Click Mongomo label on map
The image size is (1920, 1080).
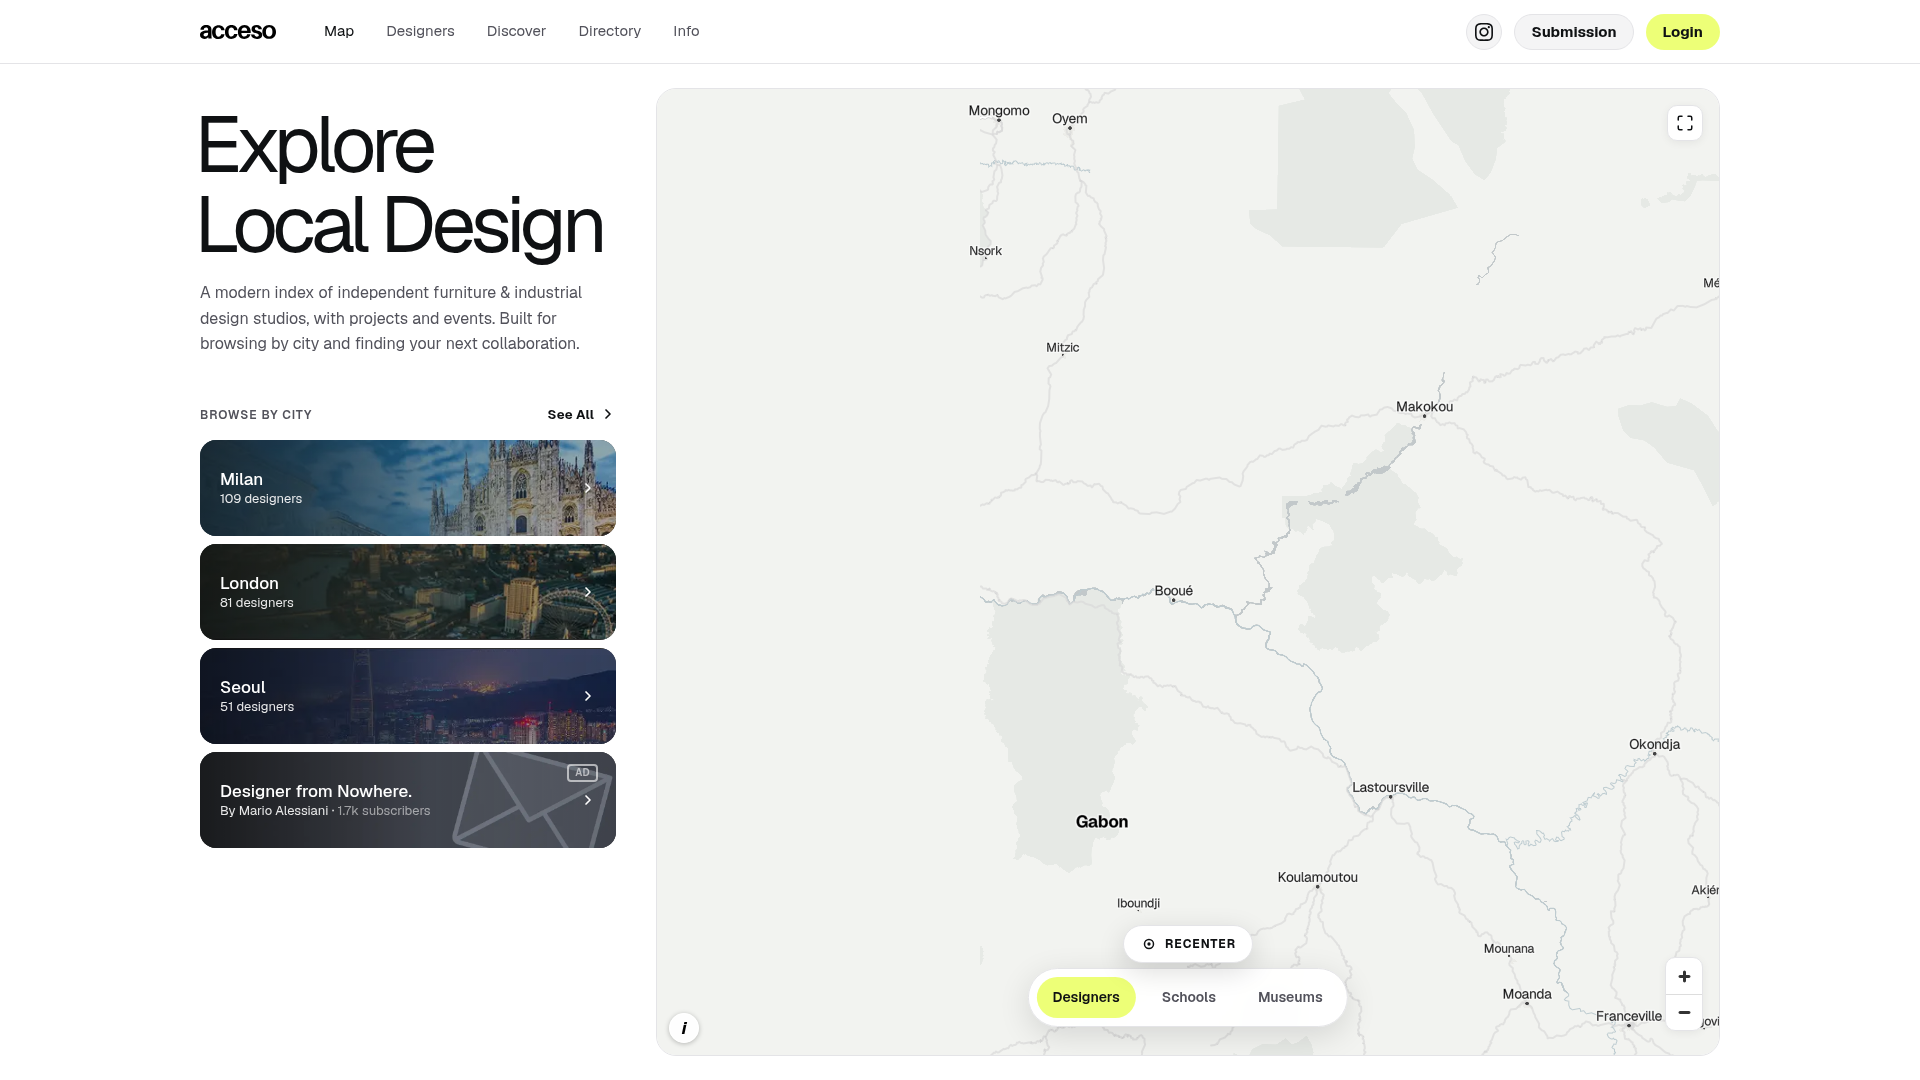tap(999, 111)
